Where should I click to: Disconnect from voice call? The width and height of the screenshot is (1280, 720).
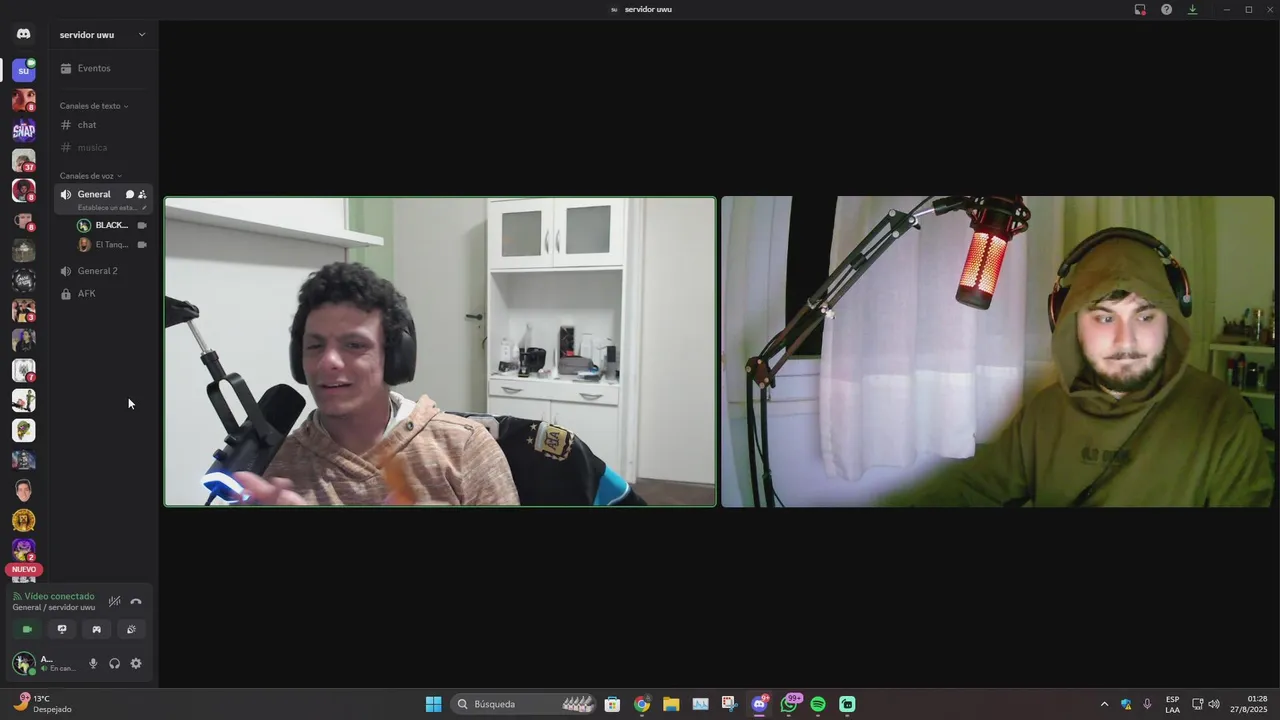[x=136, y=601]
